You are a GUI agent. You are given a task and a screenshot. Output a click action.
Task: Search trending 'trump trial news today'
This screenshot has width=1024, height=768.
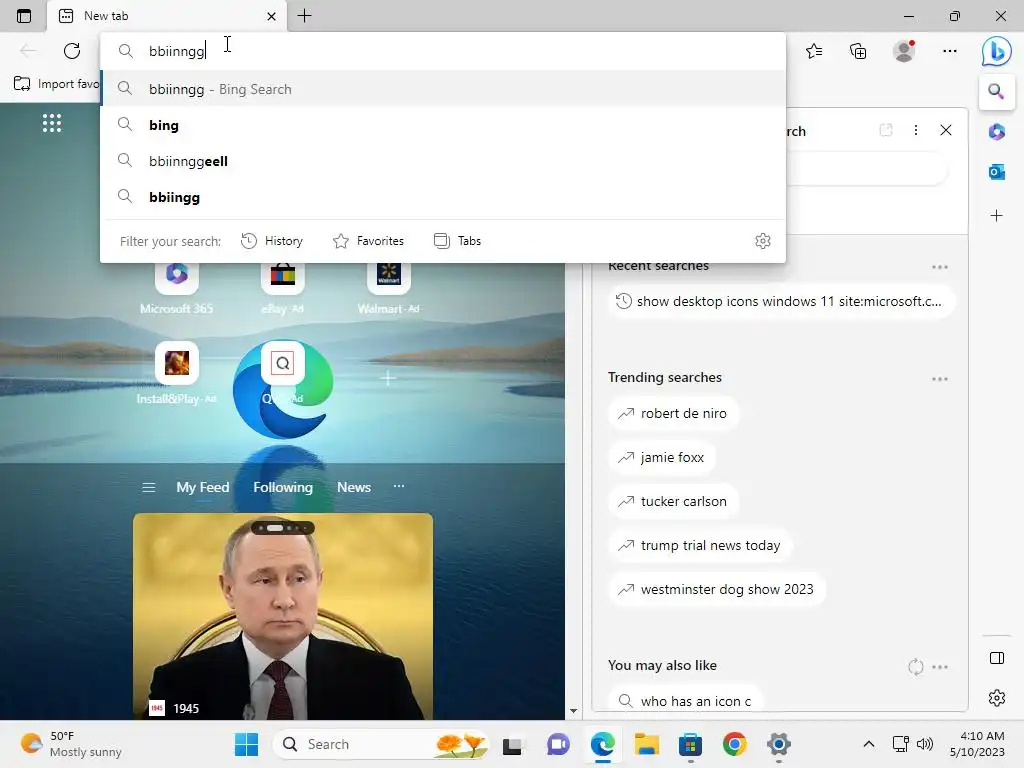point(699,545)
